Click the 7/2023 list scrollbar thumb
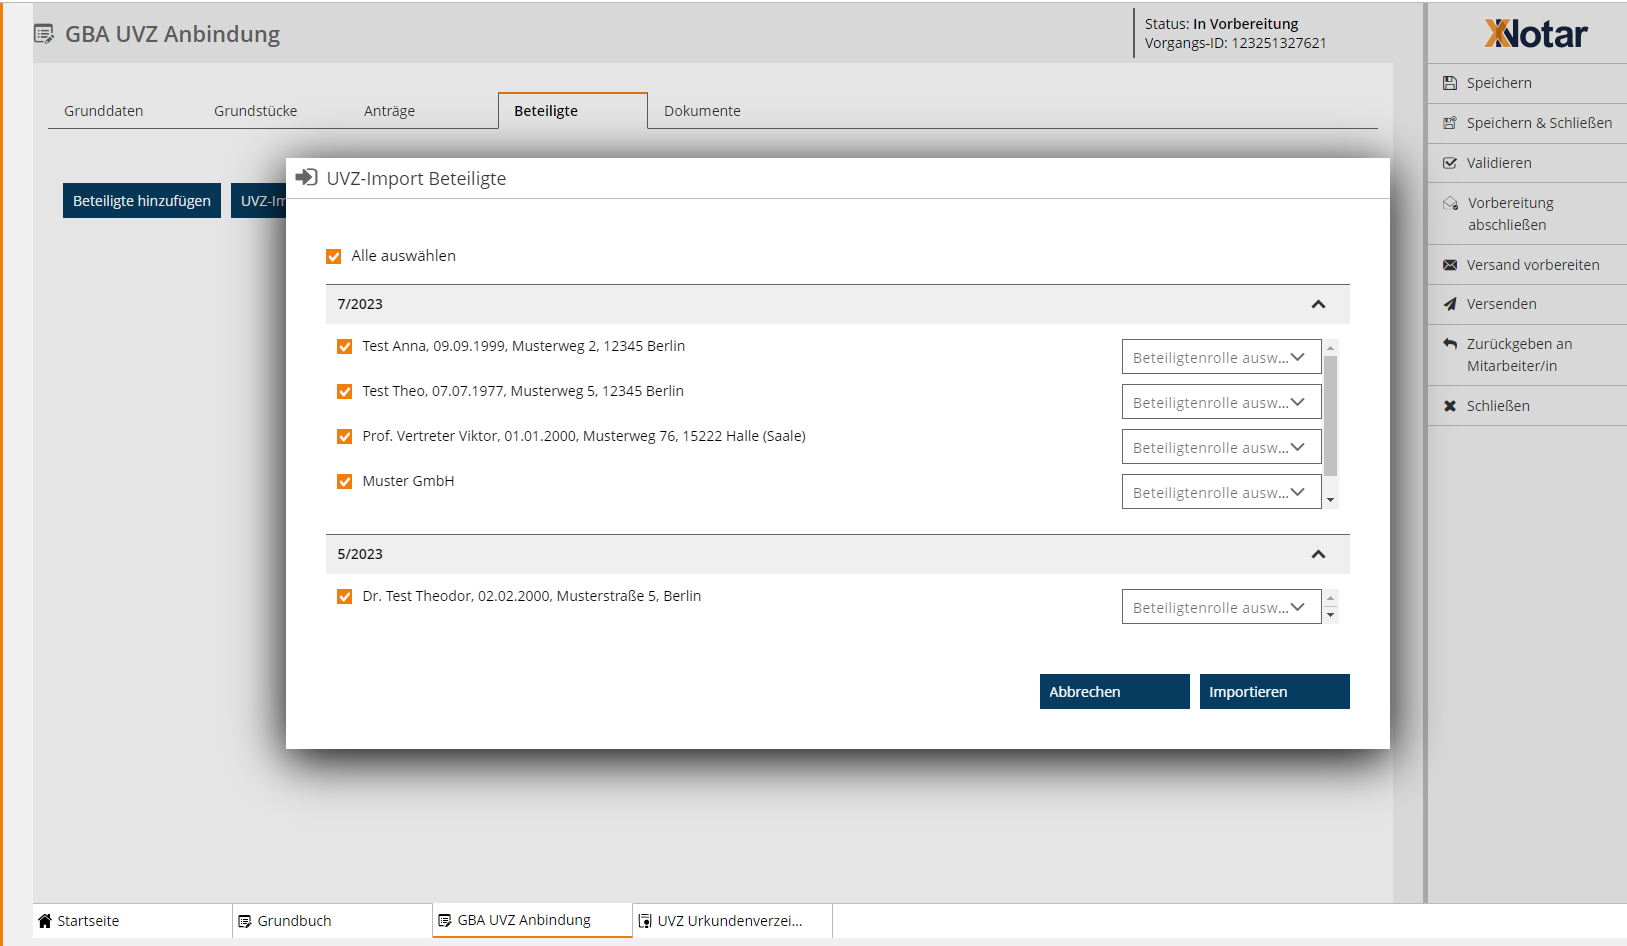The image size is (1627, 946). (x=1331, y=415)
